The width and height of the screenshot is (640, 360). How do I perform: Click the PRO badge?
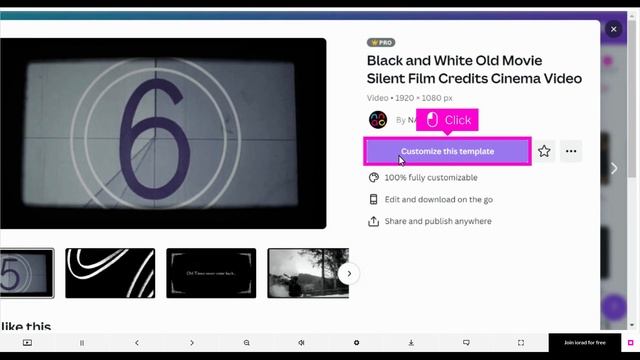point(381,42)
